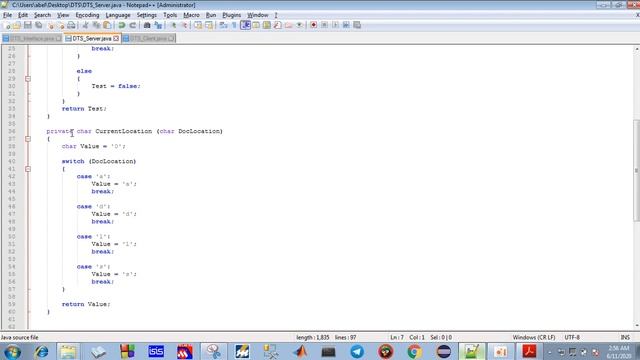Click the Save recorded macro icon

357,25
